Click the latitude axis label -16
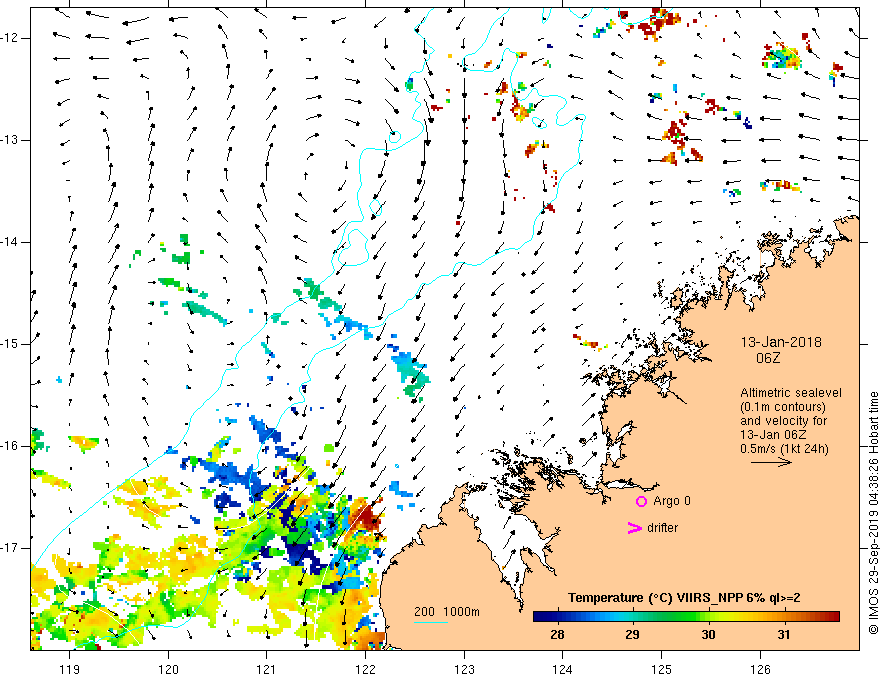This screenshot has height=680, width=880. (10, 446)
